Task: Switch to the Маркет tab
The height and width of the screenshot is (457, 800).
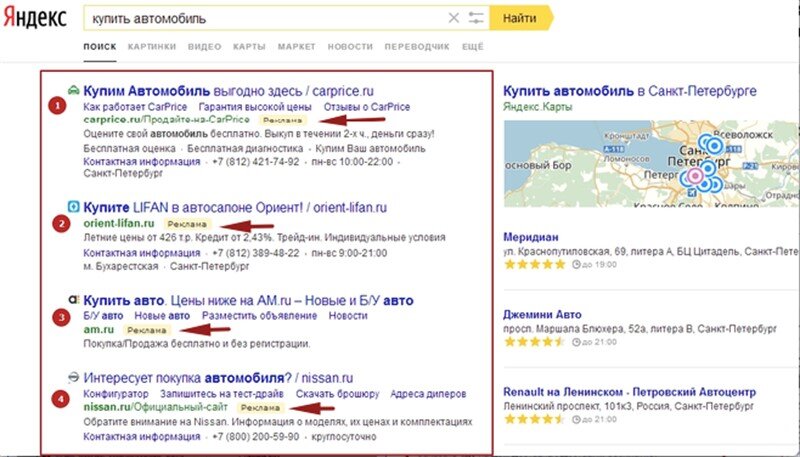Action: 297,46
